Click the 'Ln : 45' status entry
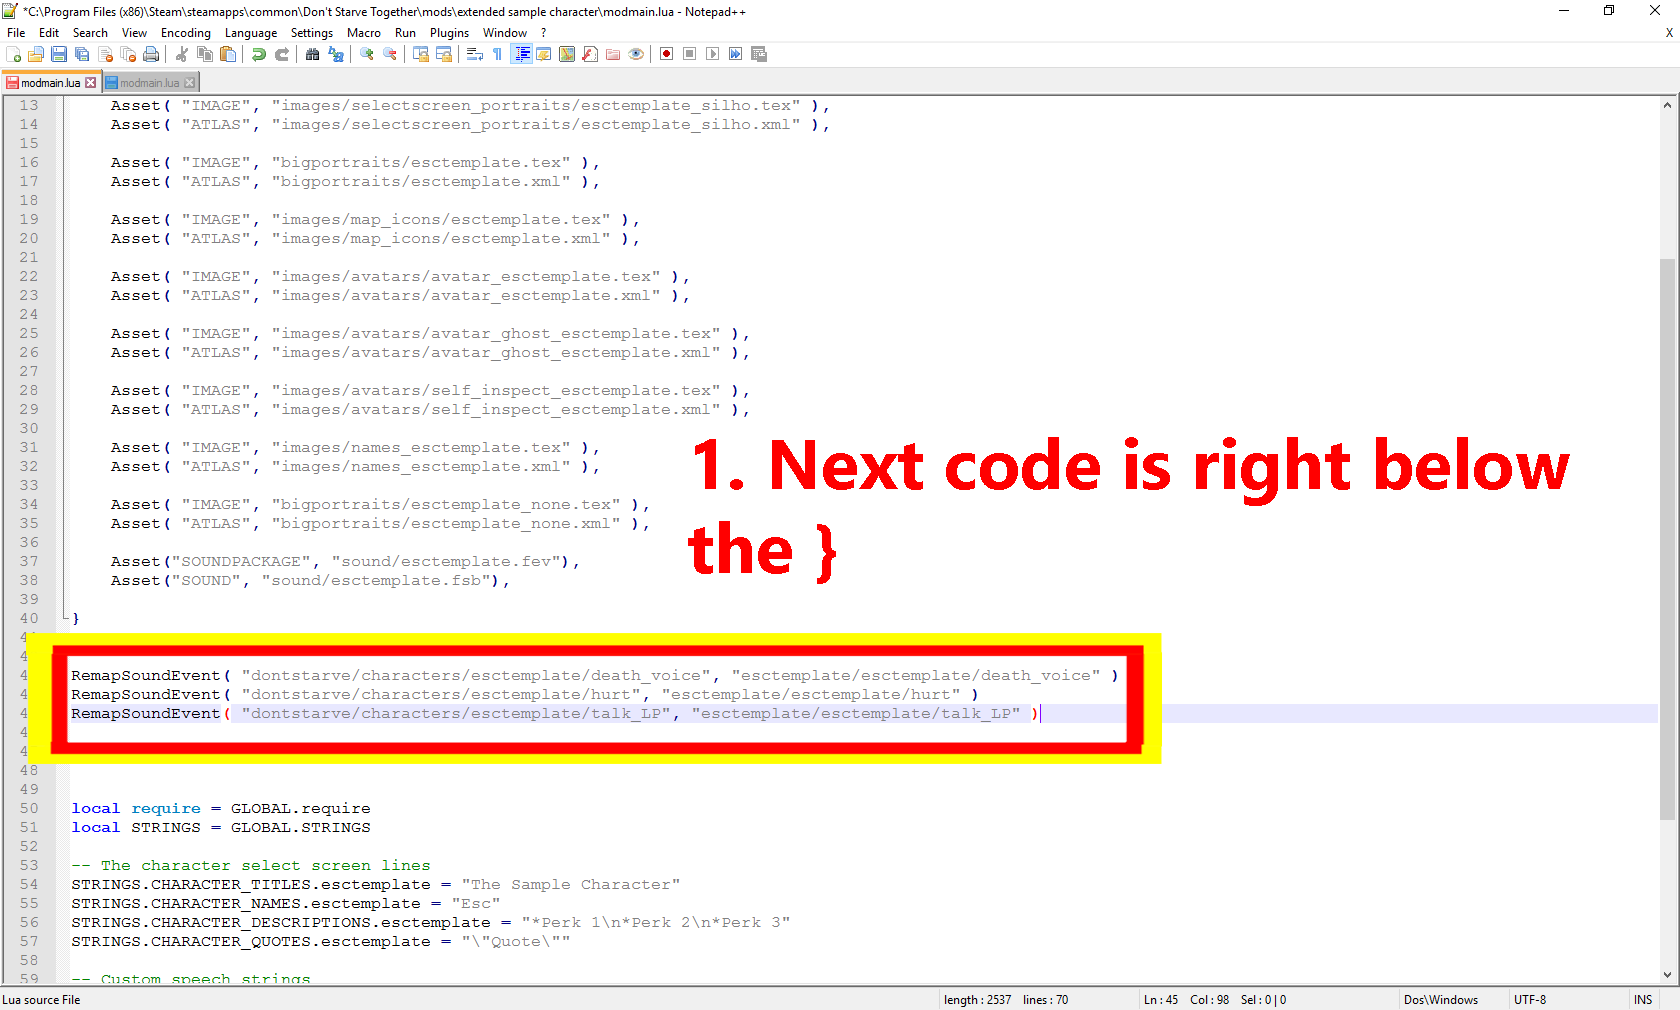The image size is (1680, 1010). pos(1161,1000)
